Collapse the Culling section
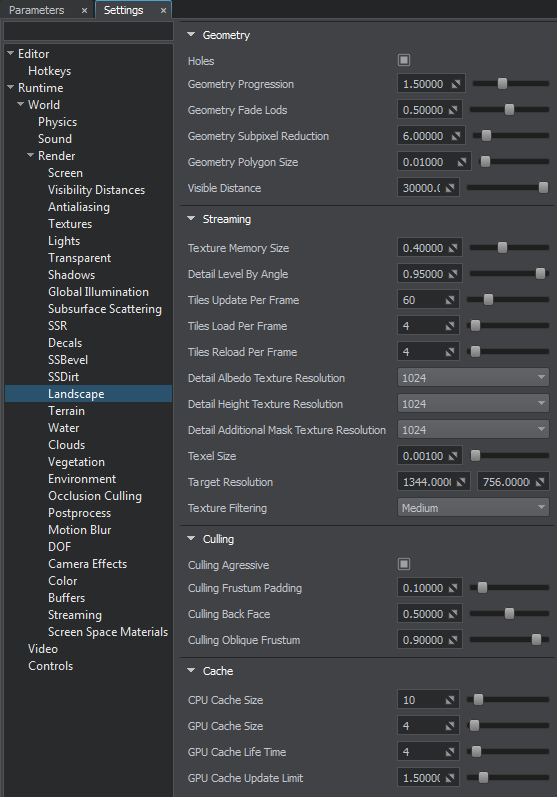The width and height of the screenshot is (557, 797). [x=191, y=538]
